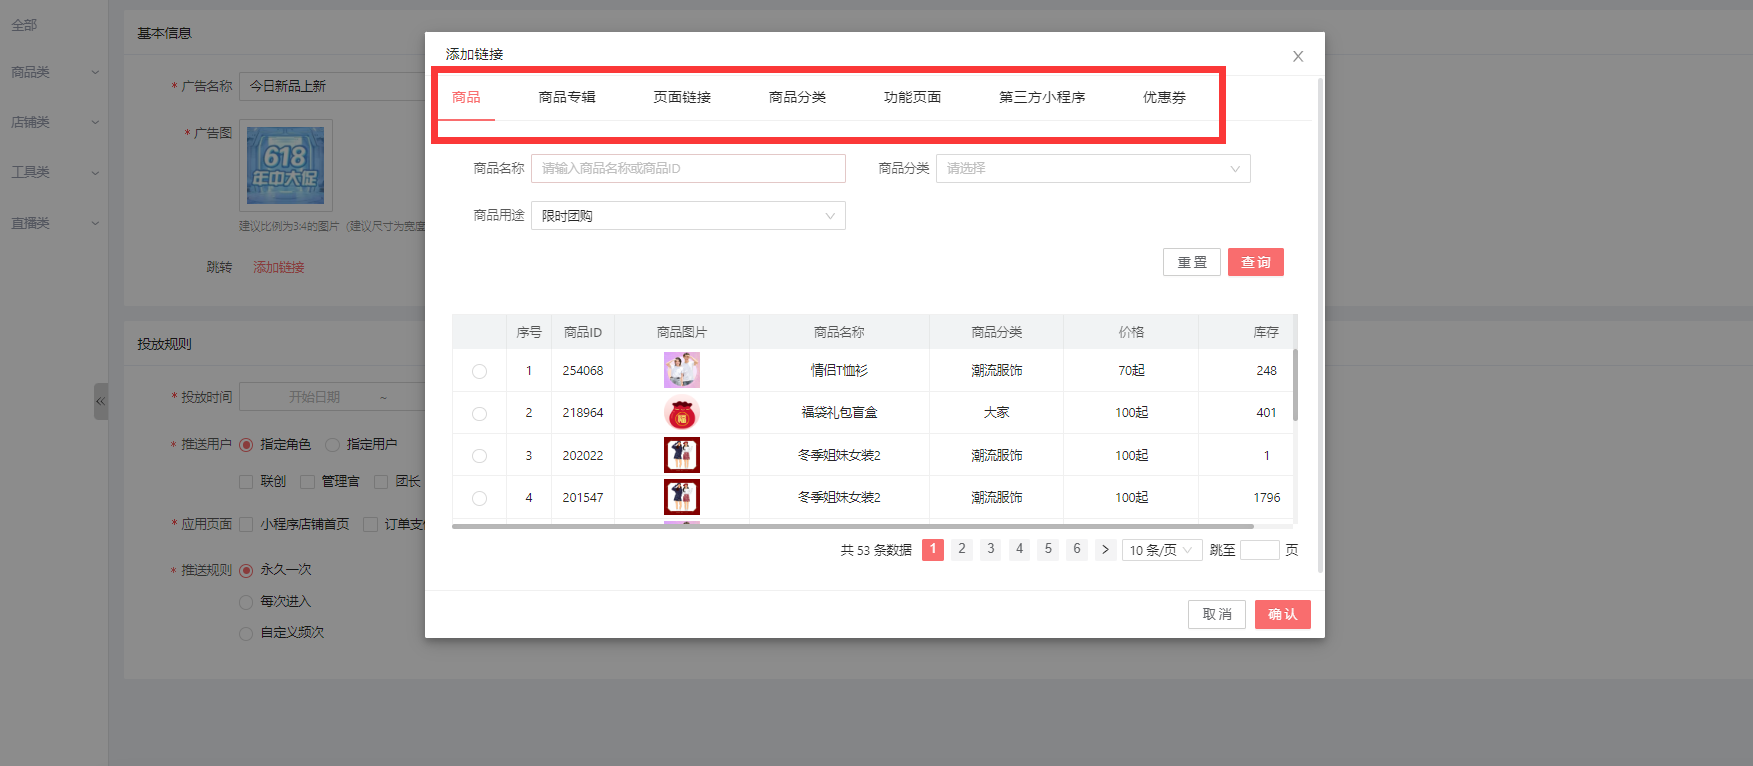
Task: Click the 情侣T恤衫 product thumbnail
Action: click(x=681, y=370)
